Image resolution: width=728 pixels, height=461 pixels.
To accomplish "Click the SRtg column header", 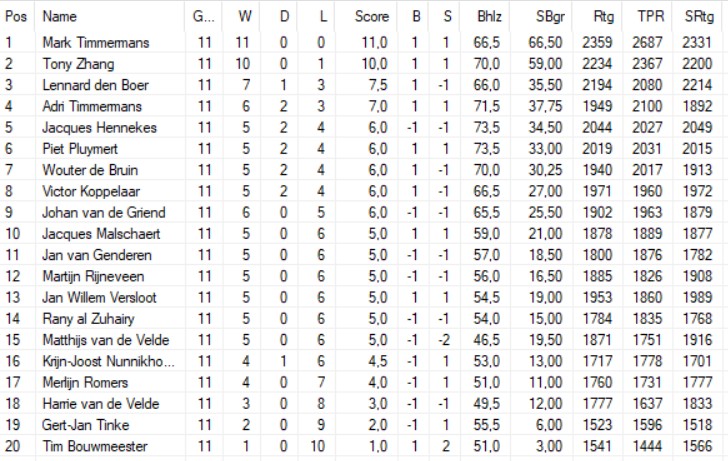I will pos(699,17).
